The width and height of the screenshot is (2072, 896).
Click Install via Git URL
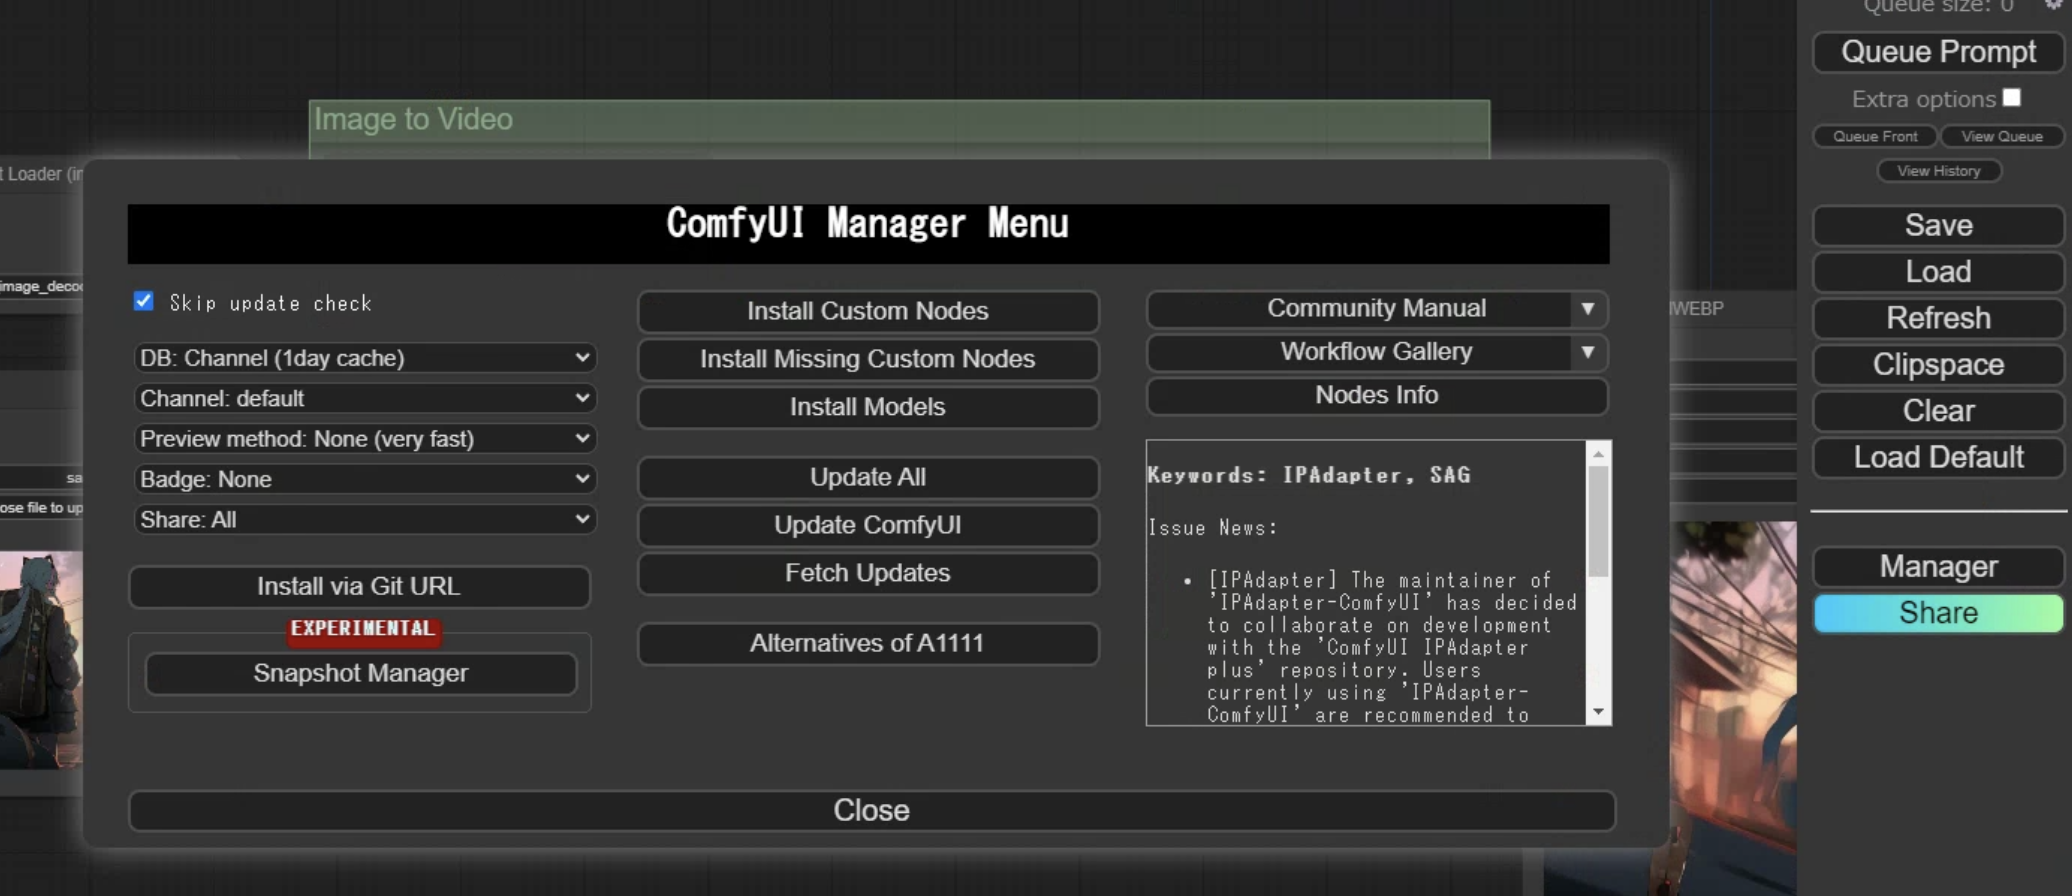point(359,586)
